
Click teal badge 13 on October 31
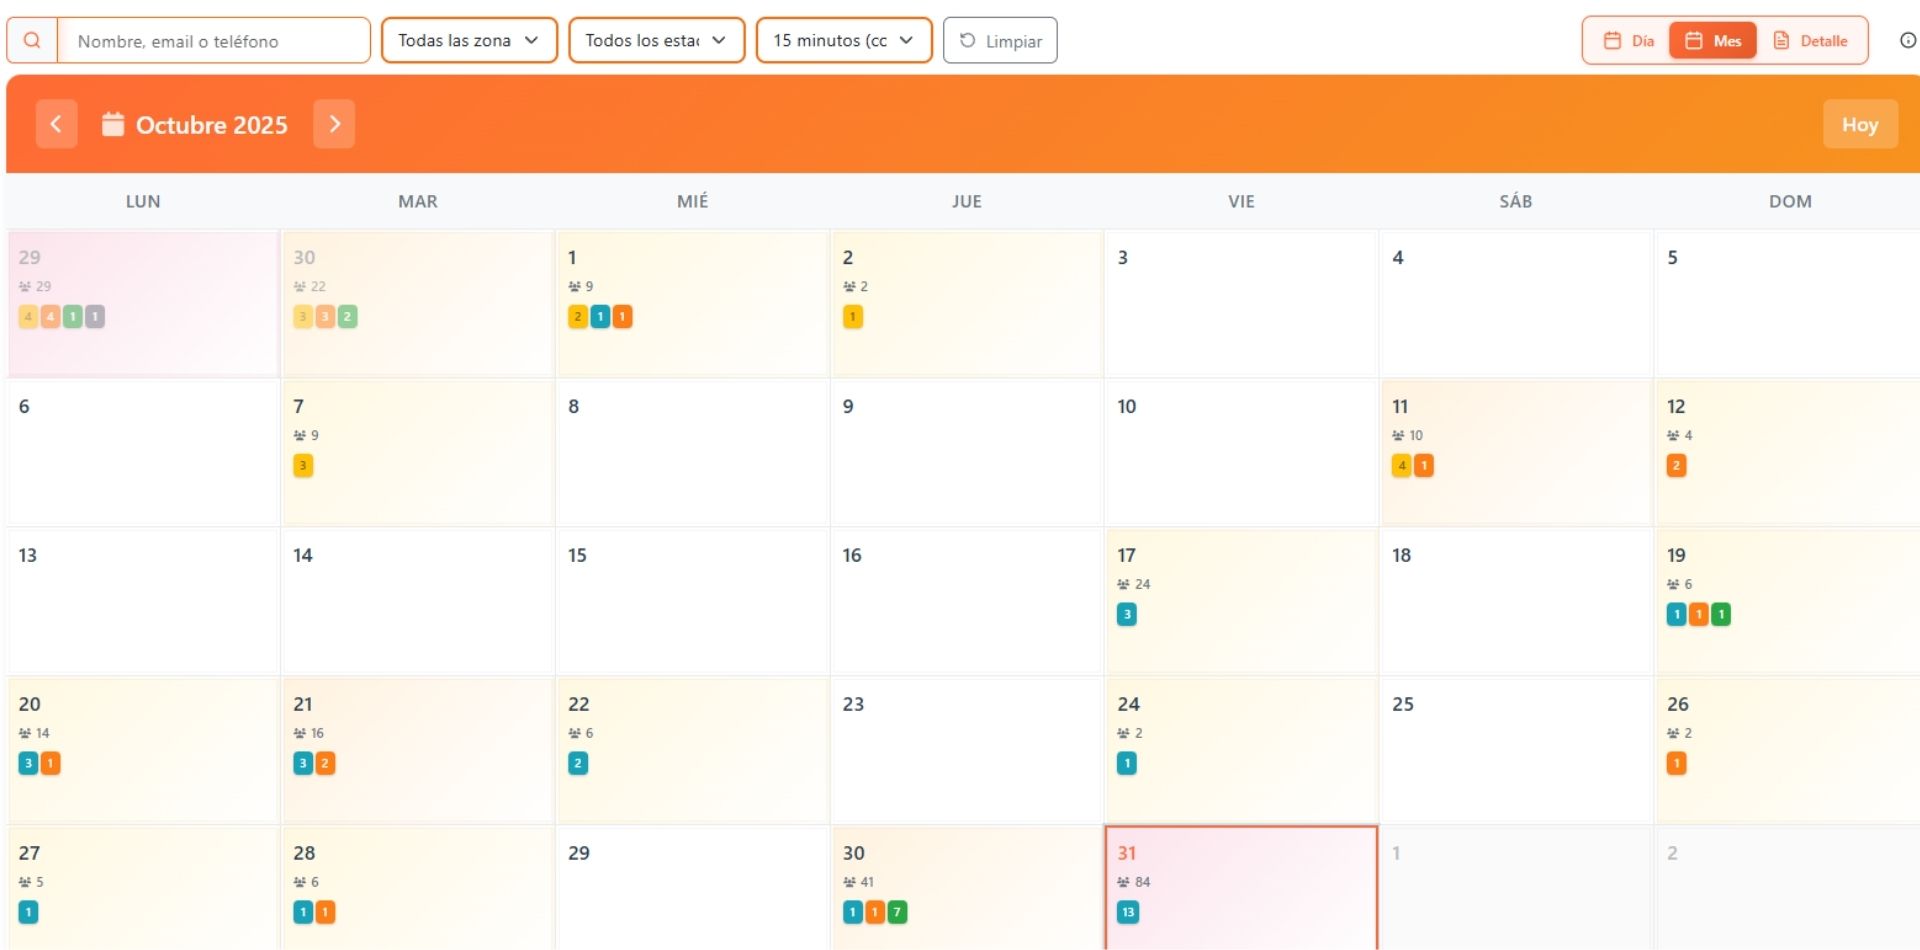pos(1128,912)
